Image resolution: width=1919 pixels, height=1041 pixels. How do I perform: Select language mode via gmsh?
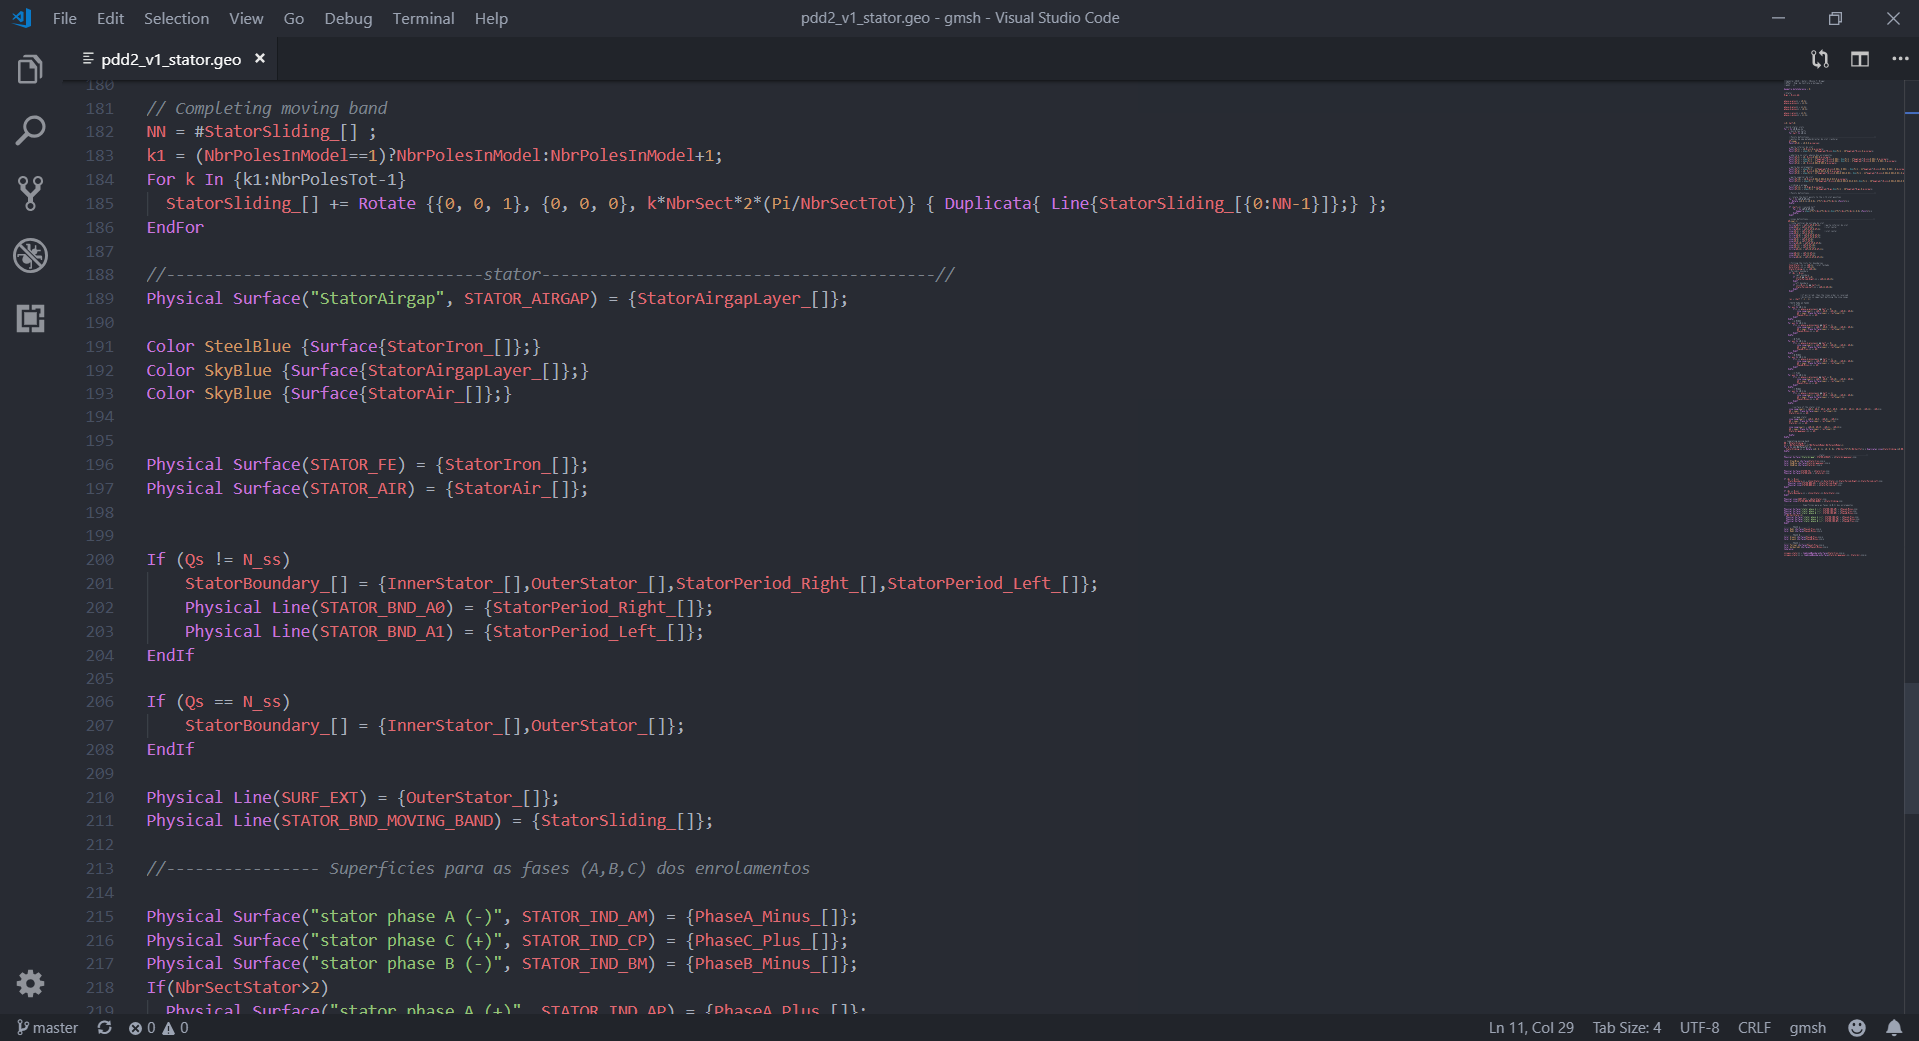pyautogui.click(x=1808, y=1028)
